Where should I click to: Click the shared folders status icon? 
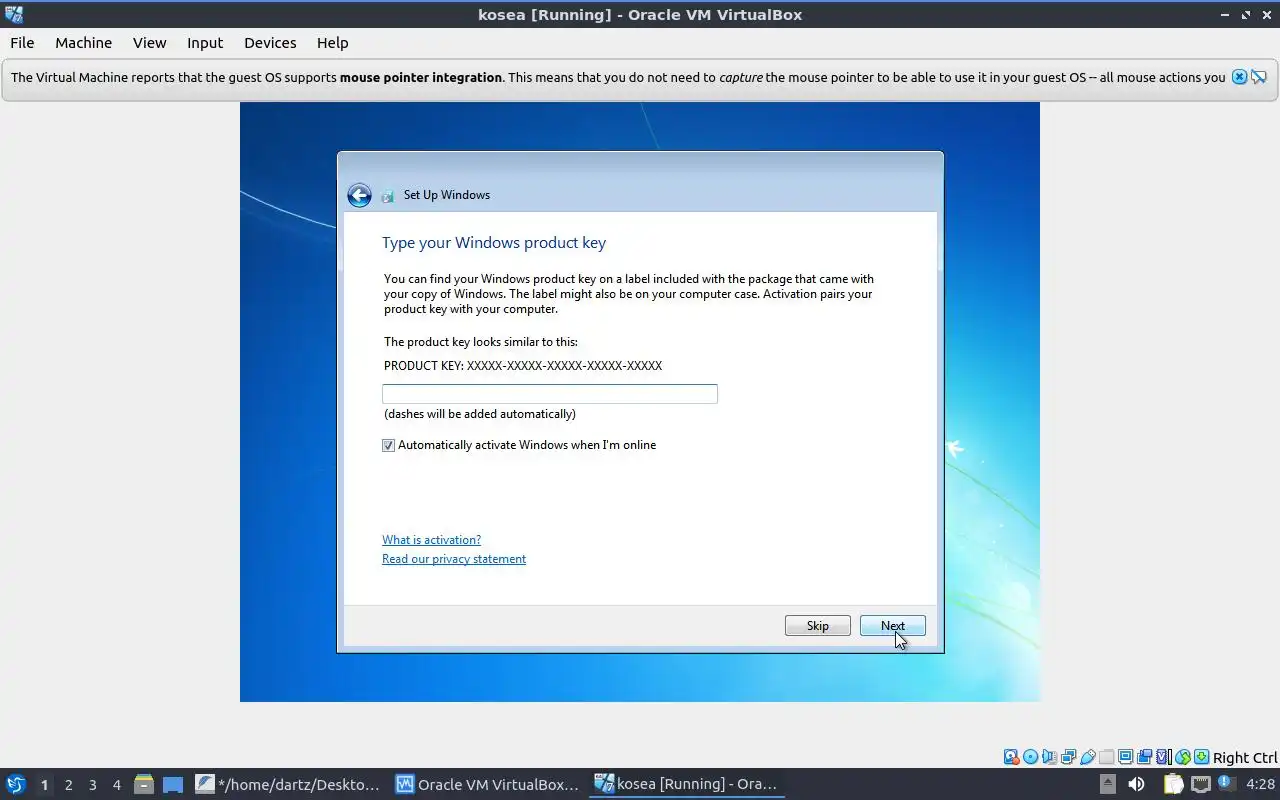pos(1106,757)
